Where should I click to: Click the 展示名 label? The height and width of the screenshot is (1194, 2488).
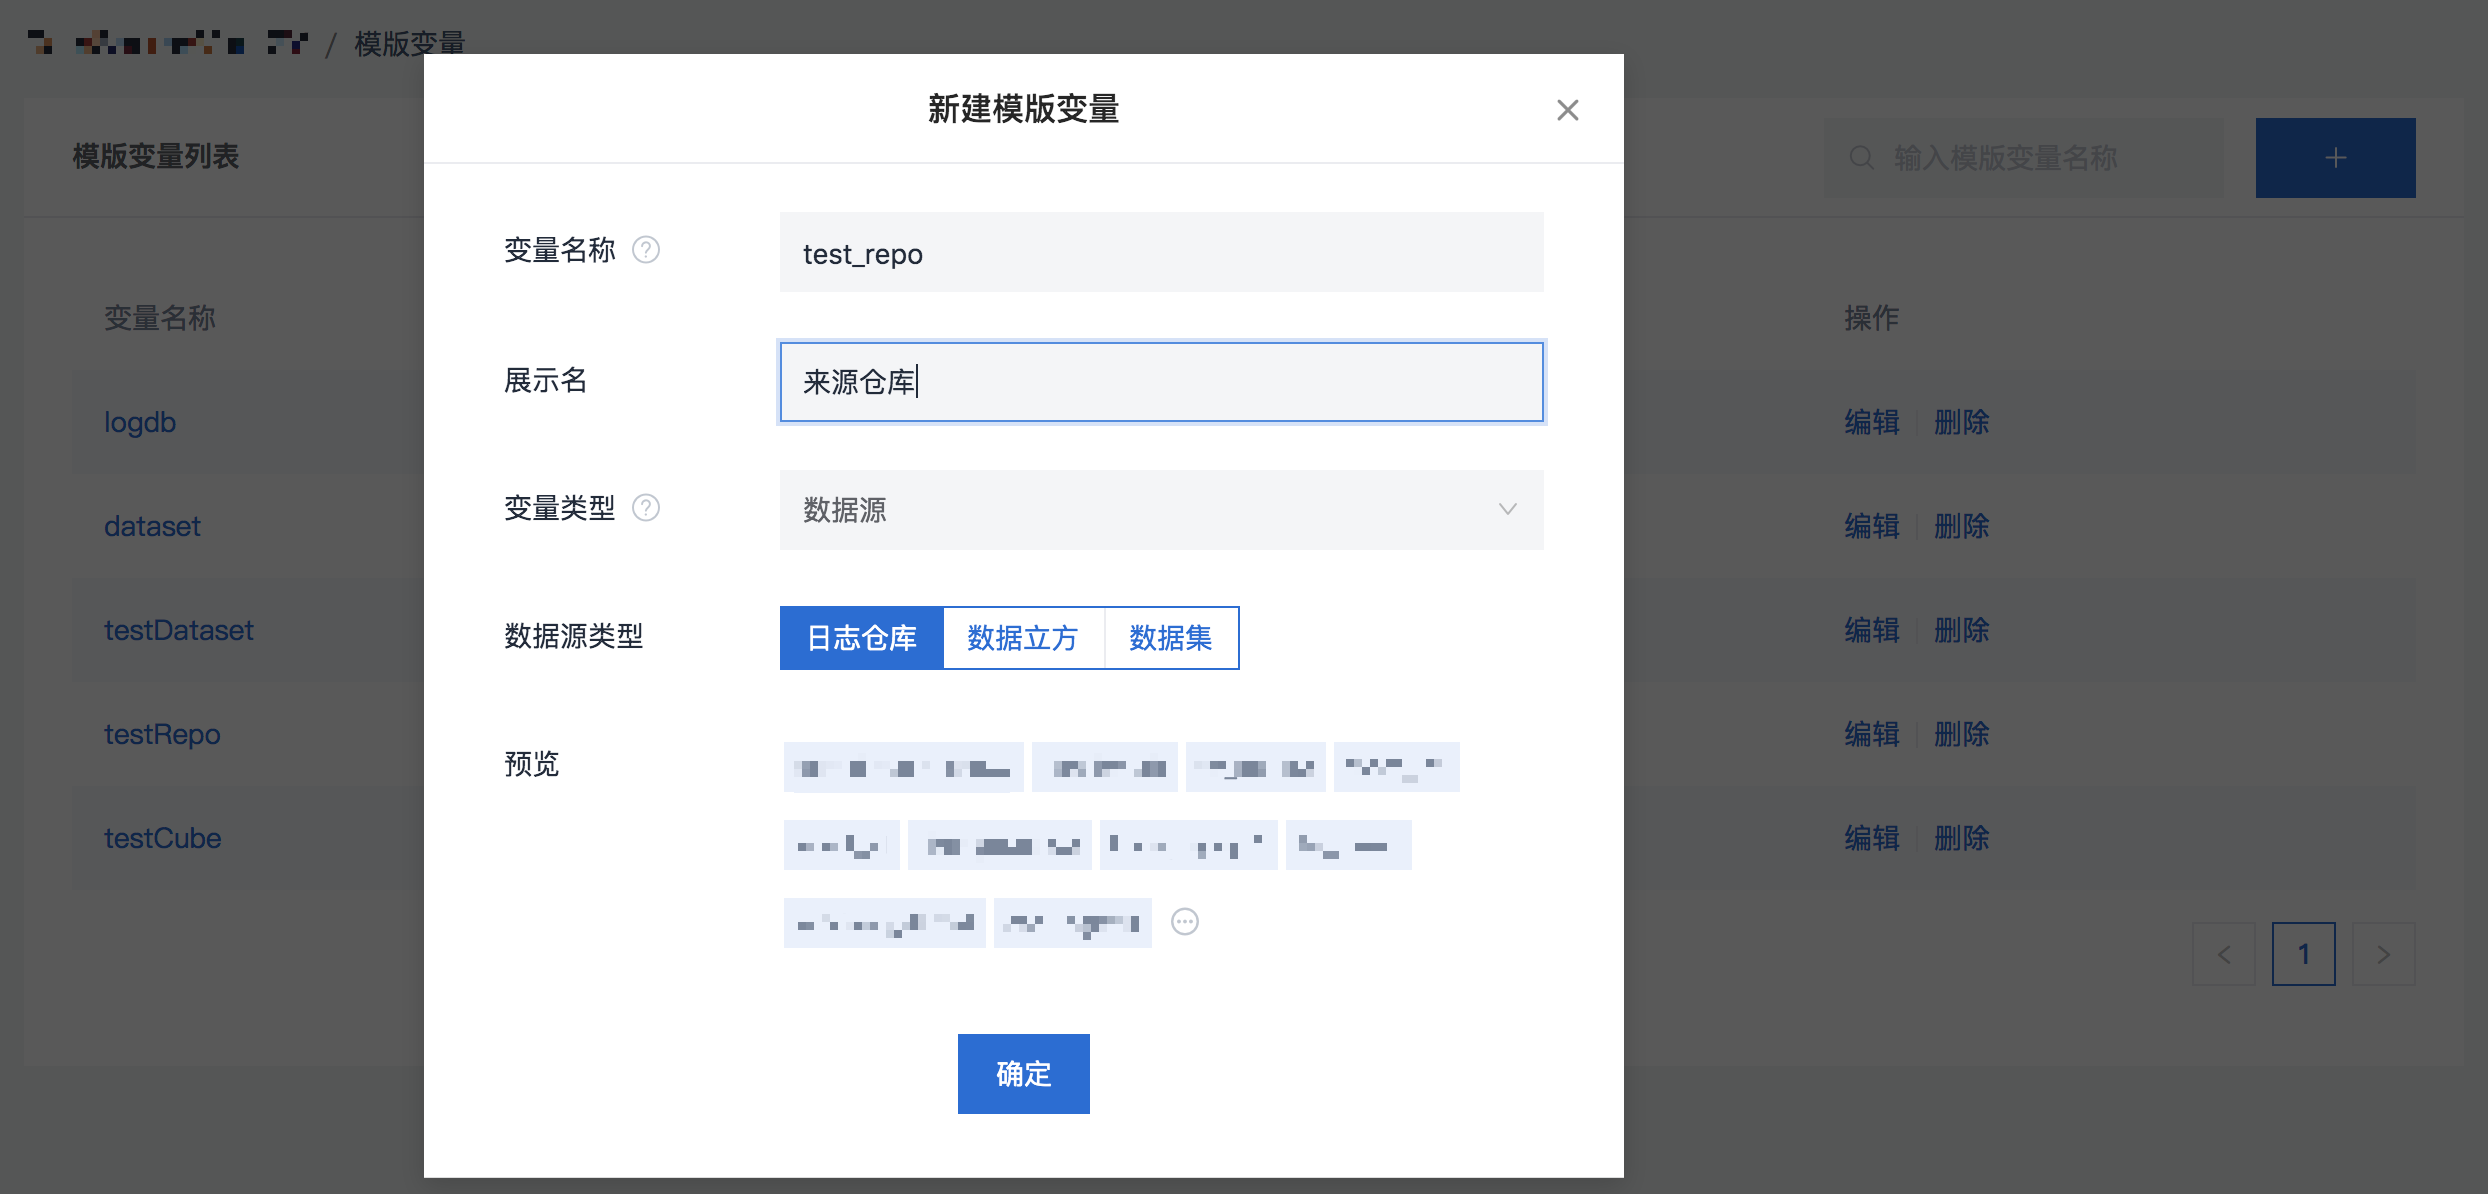coord(546,380)
